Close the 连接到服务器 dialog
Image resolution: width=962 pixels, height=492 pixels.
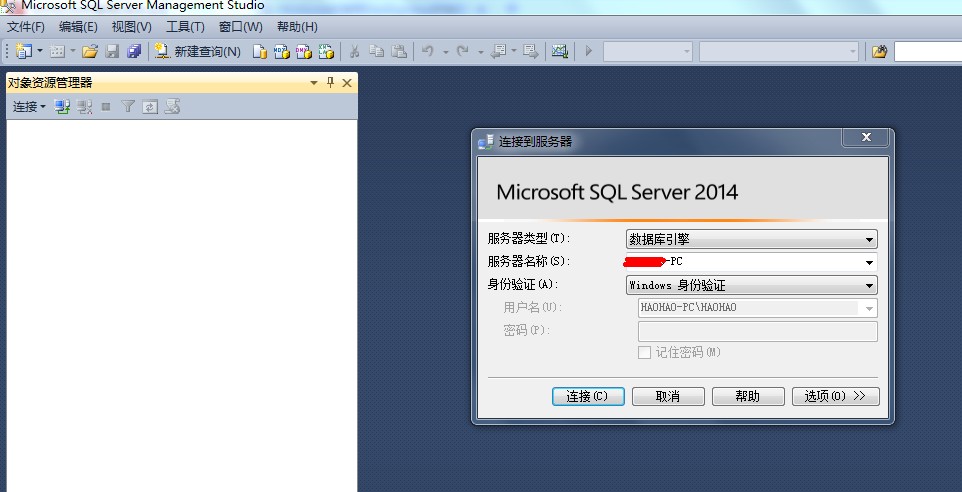click(x=866, y=137)
